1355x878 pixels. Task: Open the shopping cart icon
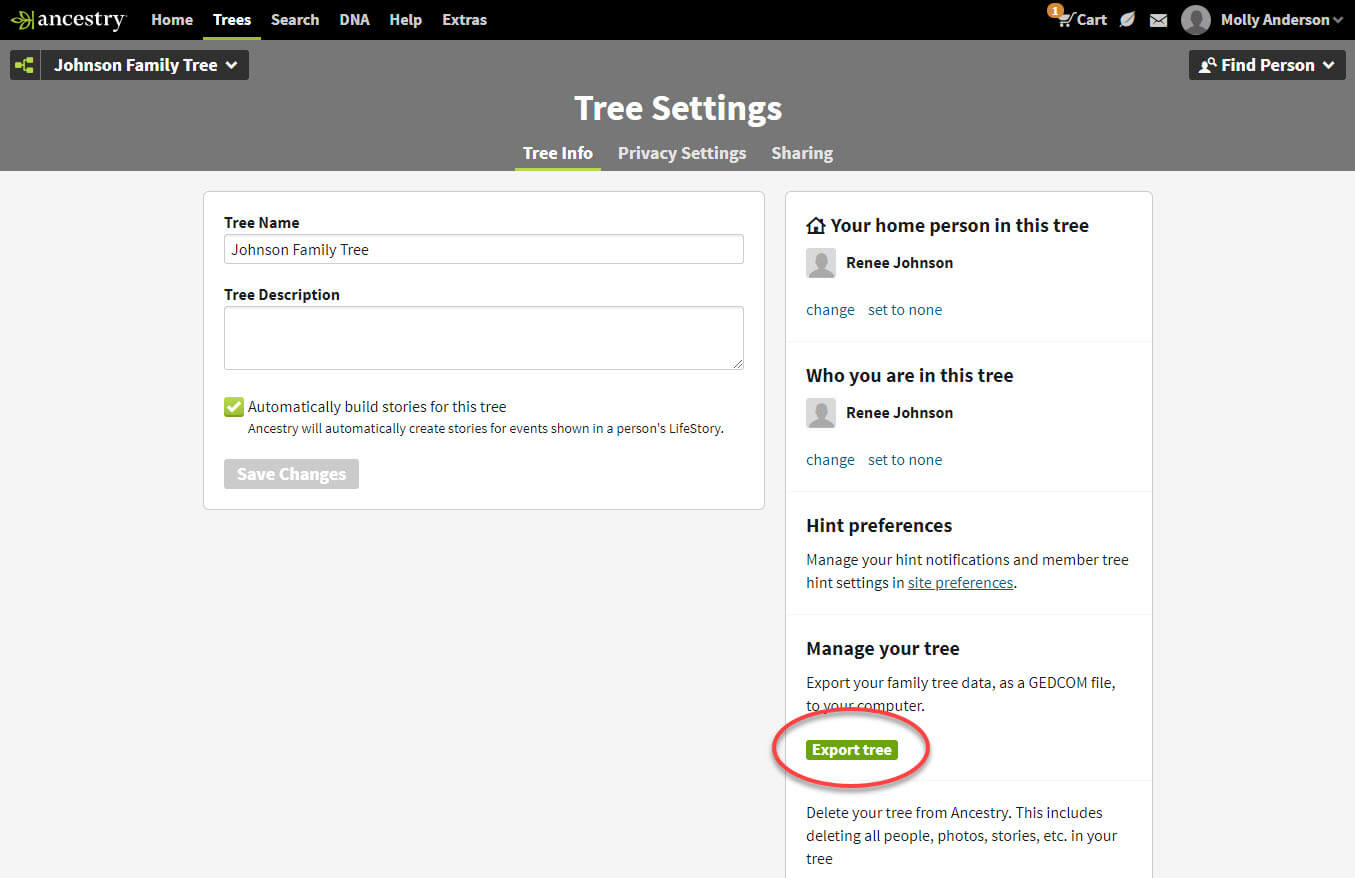tap(1064, 19)
